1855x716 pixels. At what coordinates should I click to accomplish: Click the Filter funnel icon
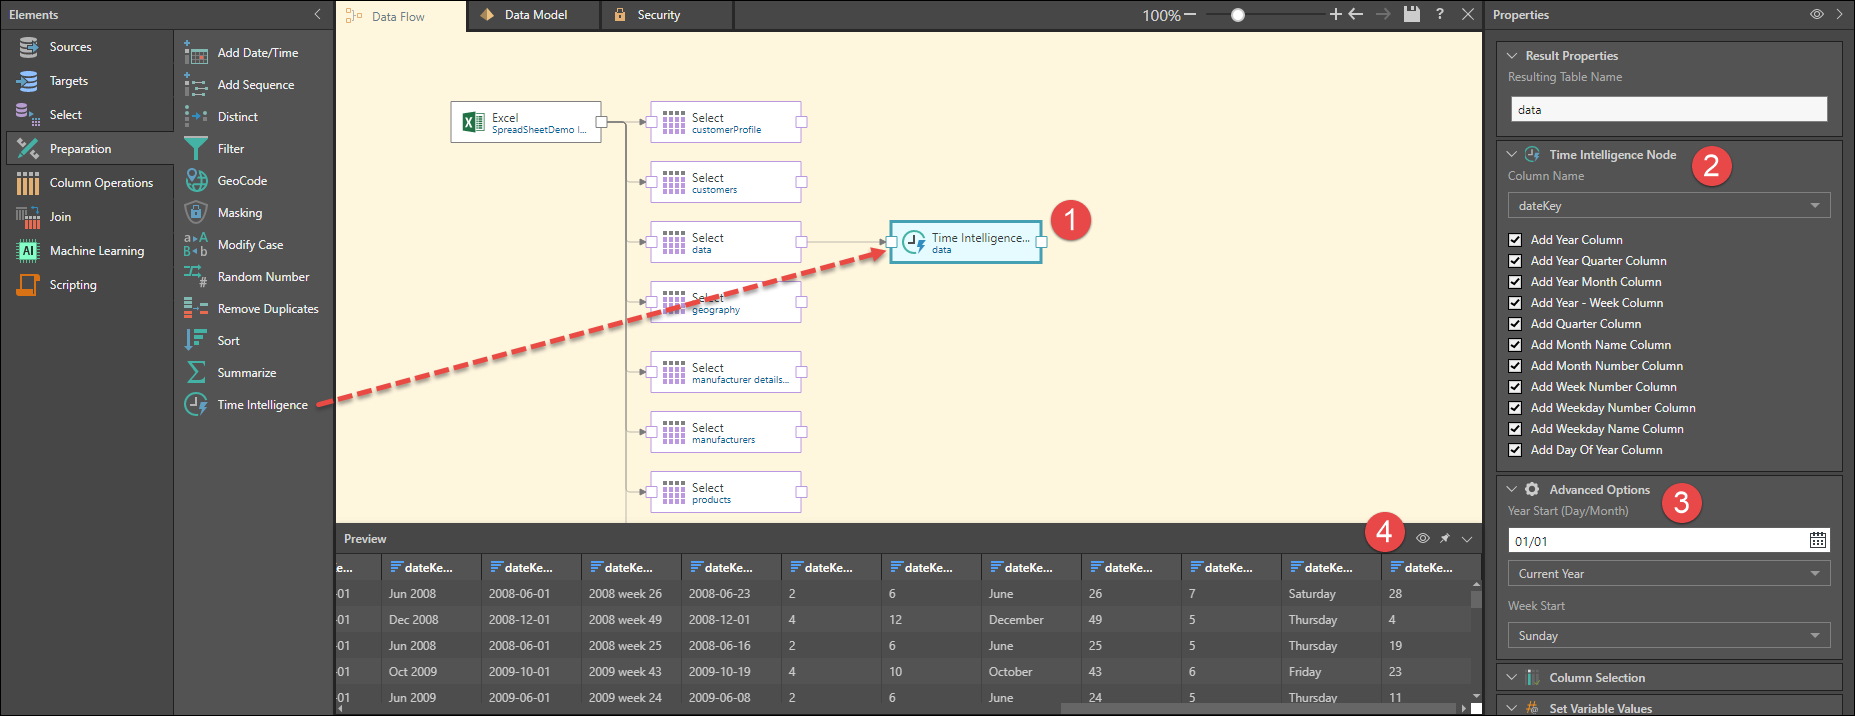[x=196, y=149]
